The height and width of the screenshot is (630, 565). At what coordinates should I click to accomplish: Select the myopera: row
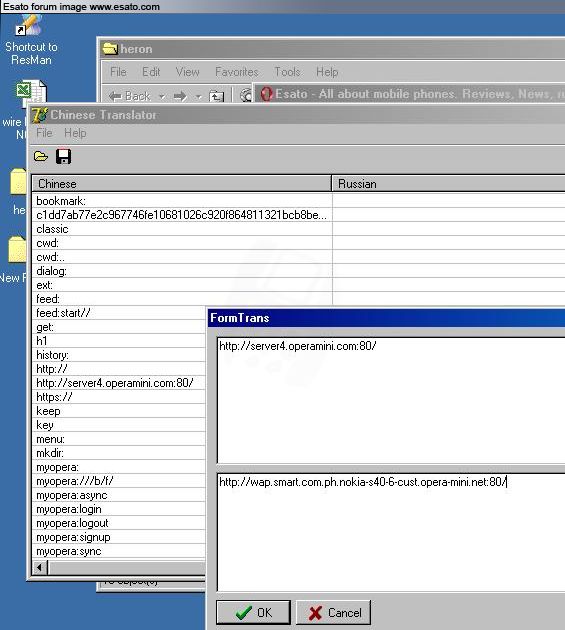119,467
